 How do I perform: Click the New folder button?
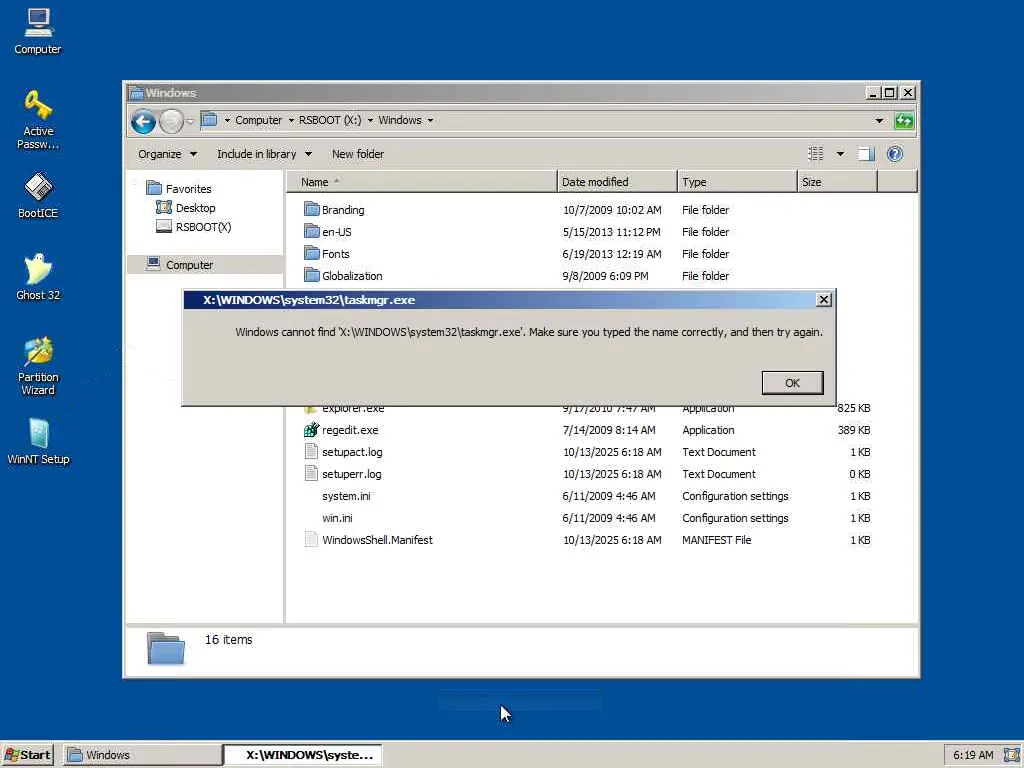(357, 154)
